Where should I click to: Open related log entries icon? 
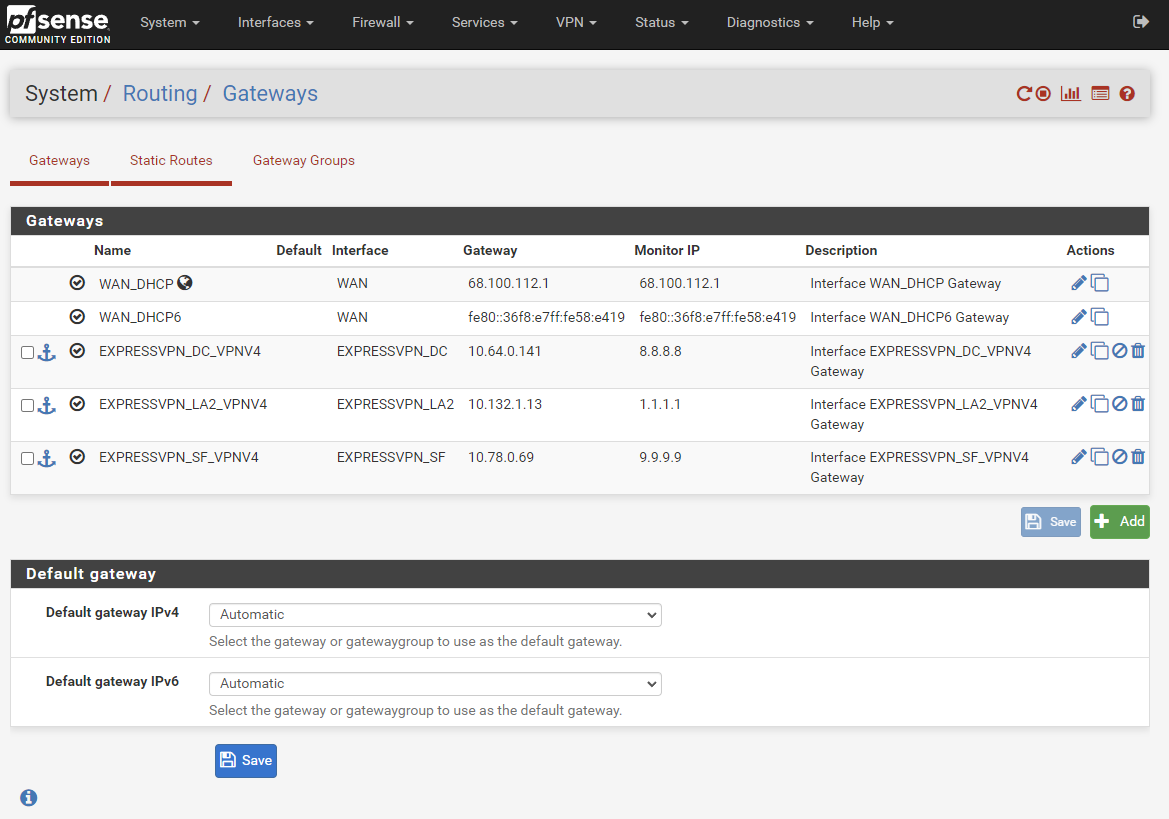tap(1100, 93)
